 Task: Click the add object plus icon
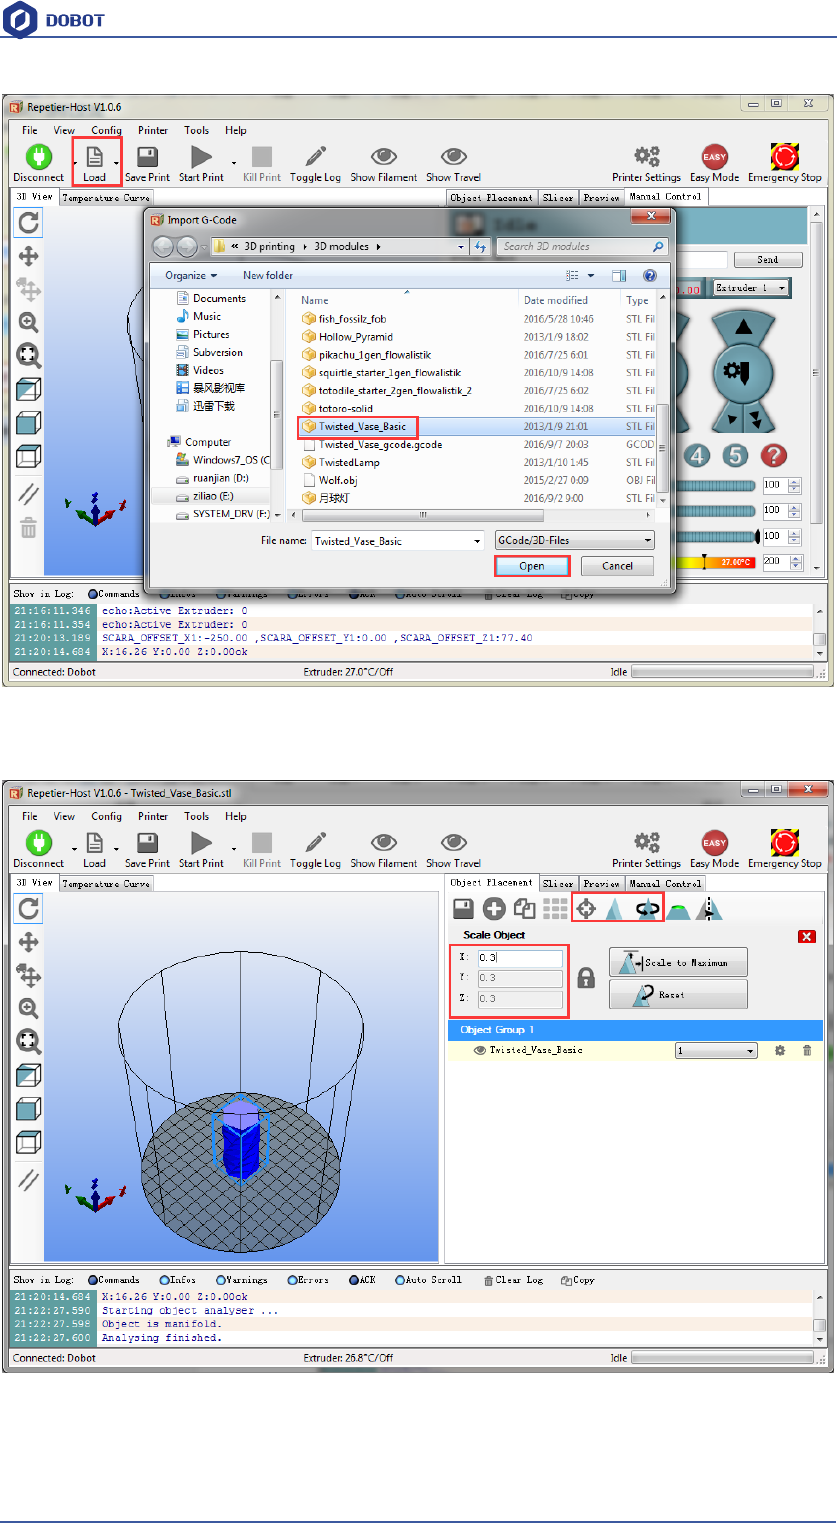coord(494,909)
